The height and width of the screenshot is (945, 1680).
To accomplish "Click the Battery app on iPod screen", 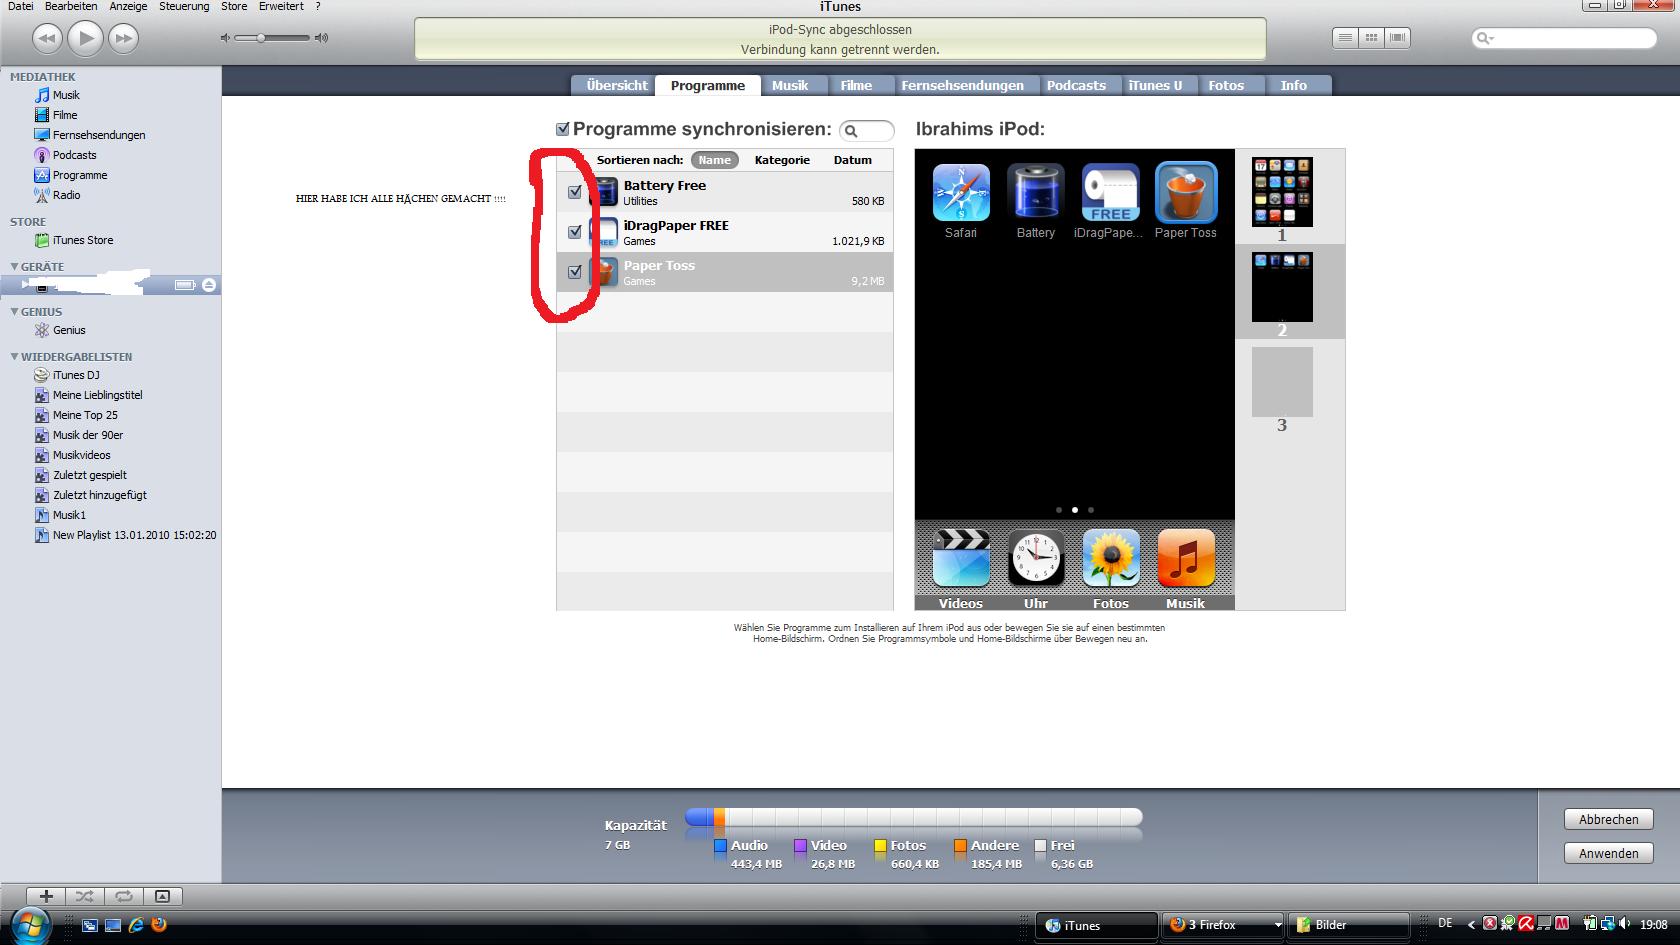I will point(1036,192).
